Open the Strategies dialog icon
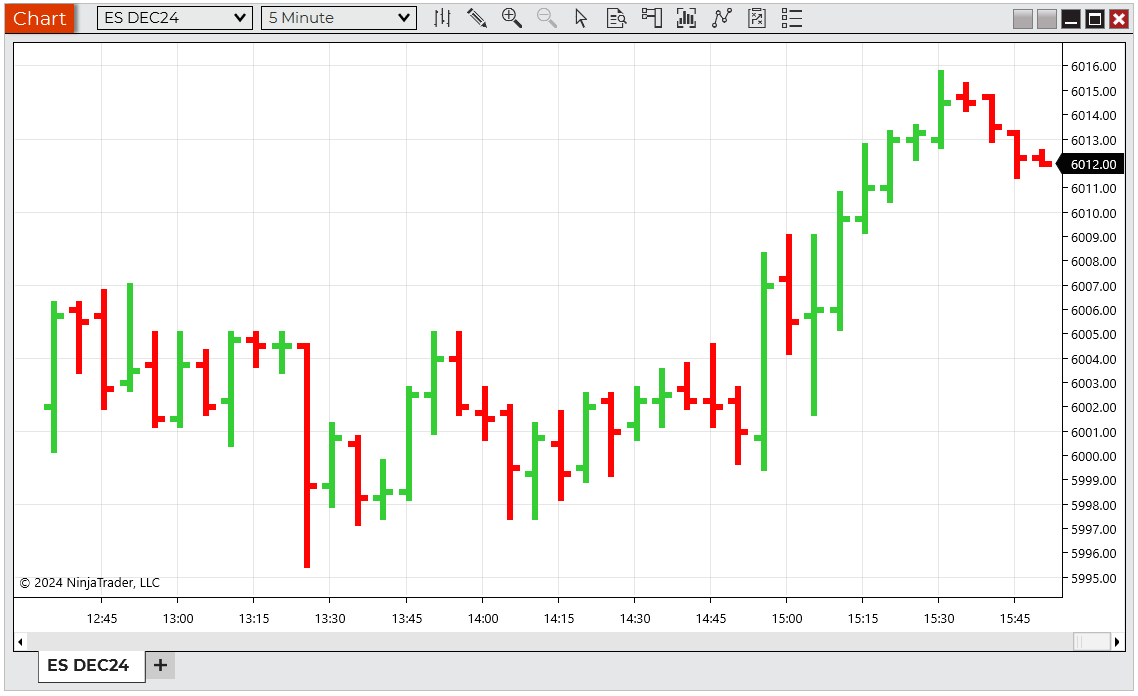Viewport: 1138px width, 696px height. pyautogui.click(x=757, y=18)
